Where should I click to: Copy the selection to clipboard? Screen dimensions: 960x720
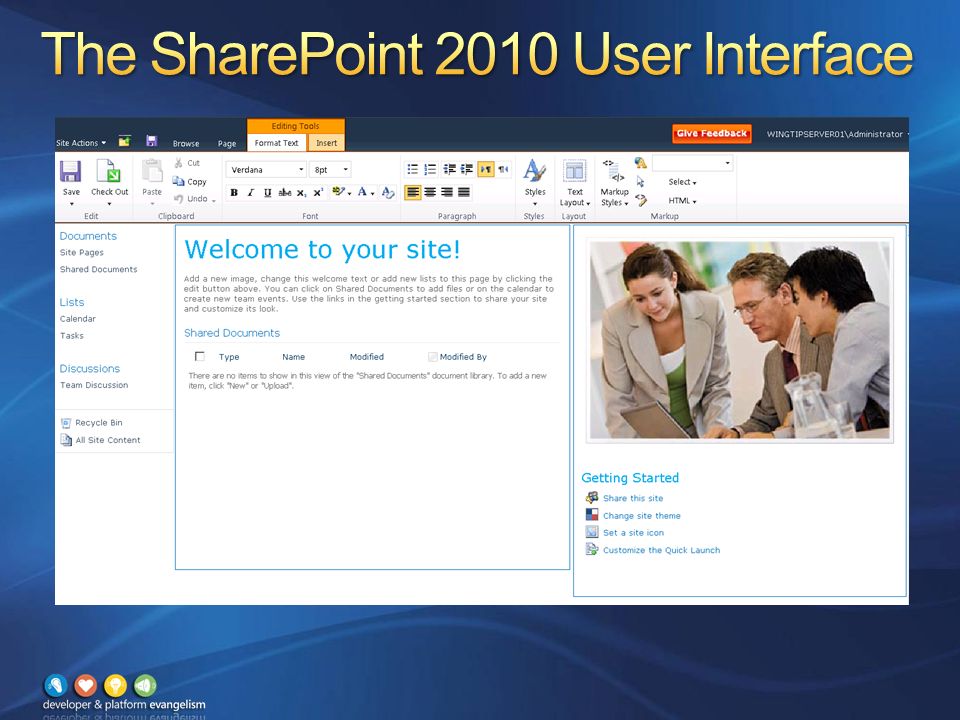[x=190, y=181]
